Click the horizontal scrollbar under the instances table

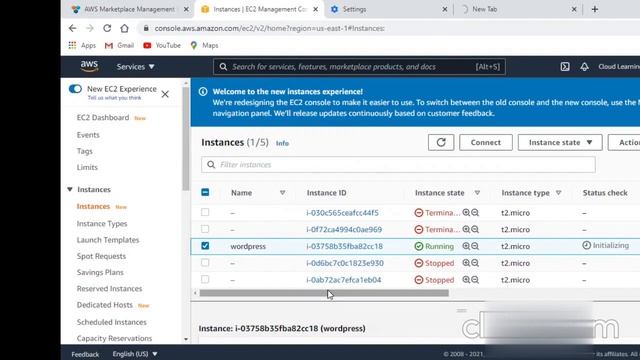pos(324,293)
